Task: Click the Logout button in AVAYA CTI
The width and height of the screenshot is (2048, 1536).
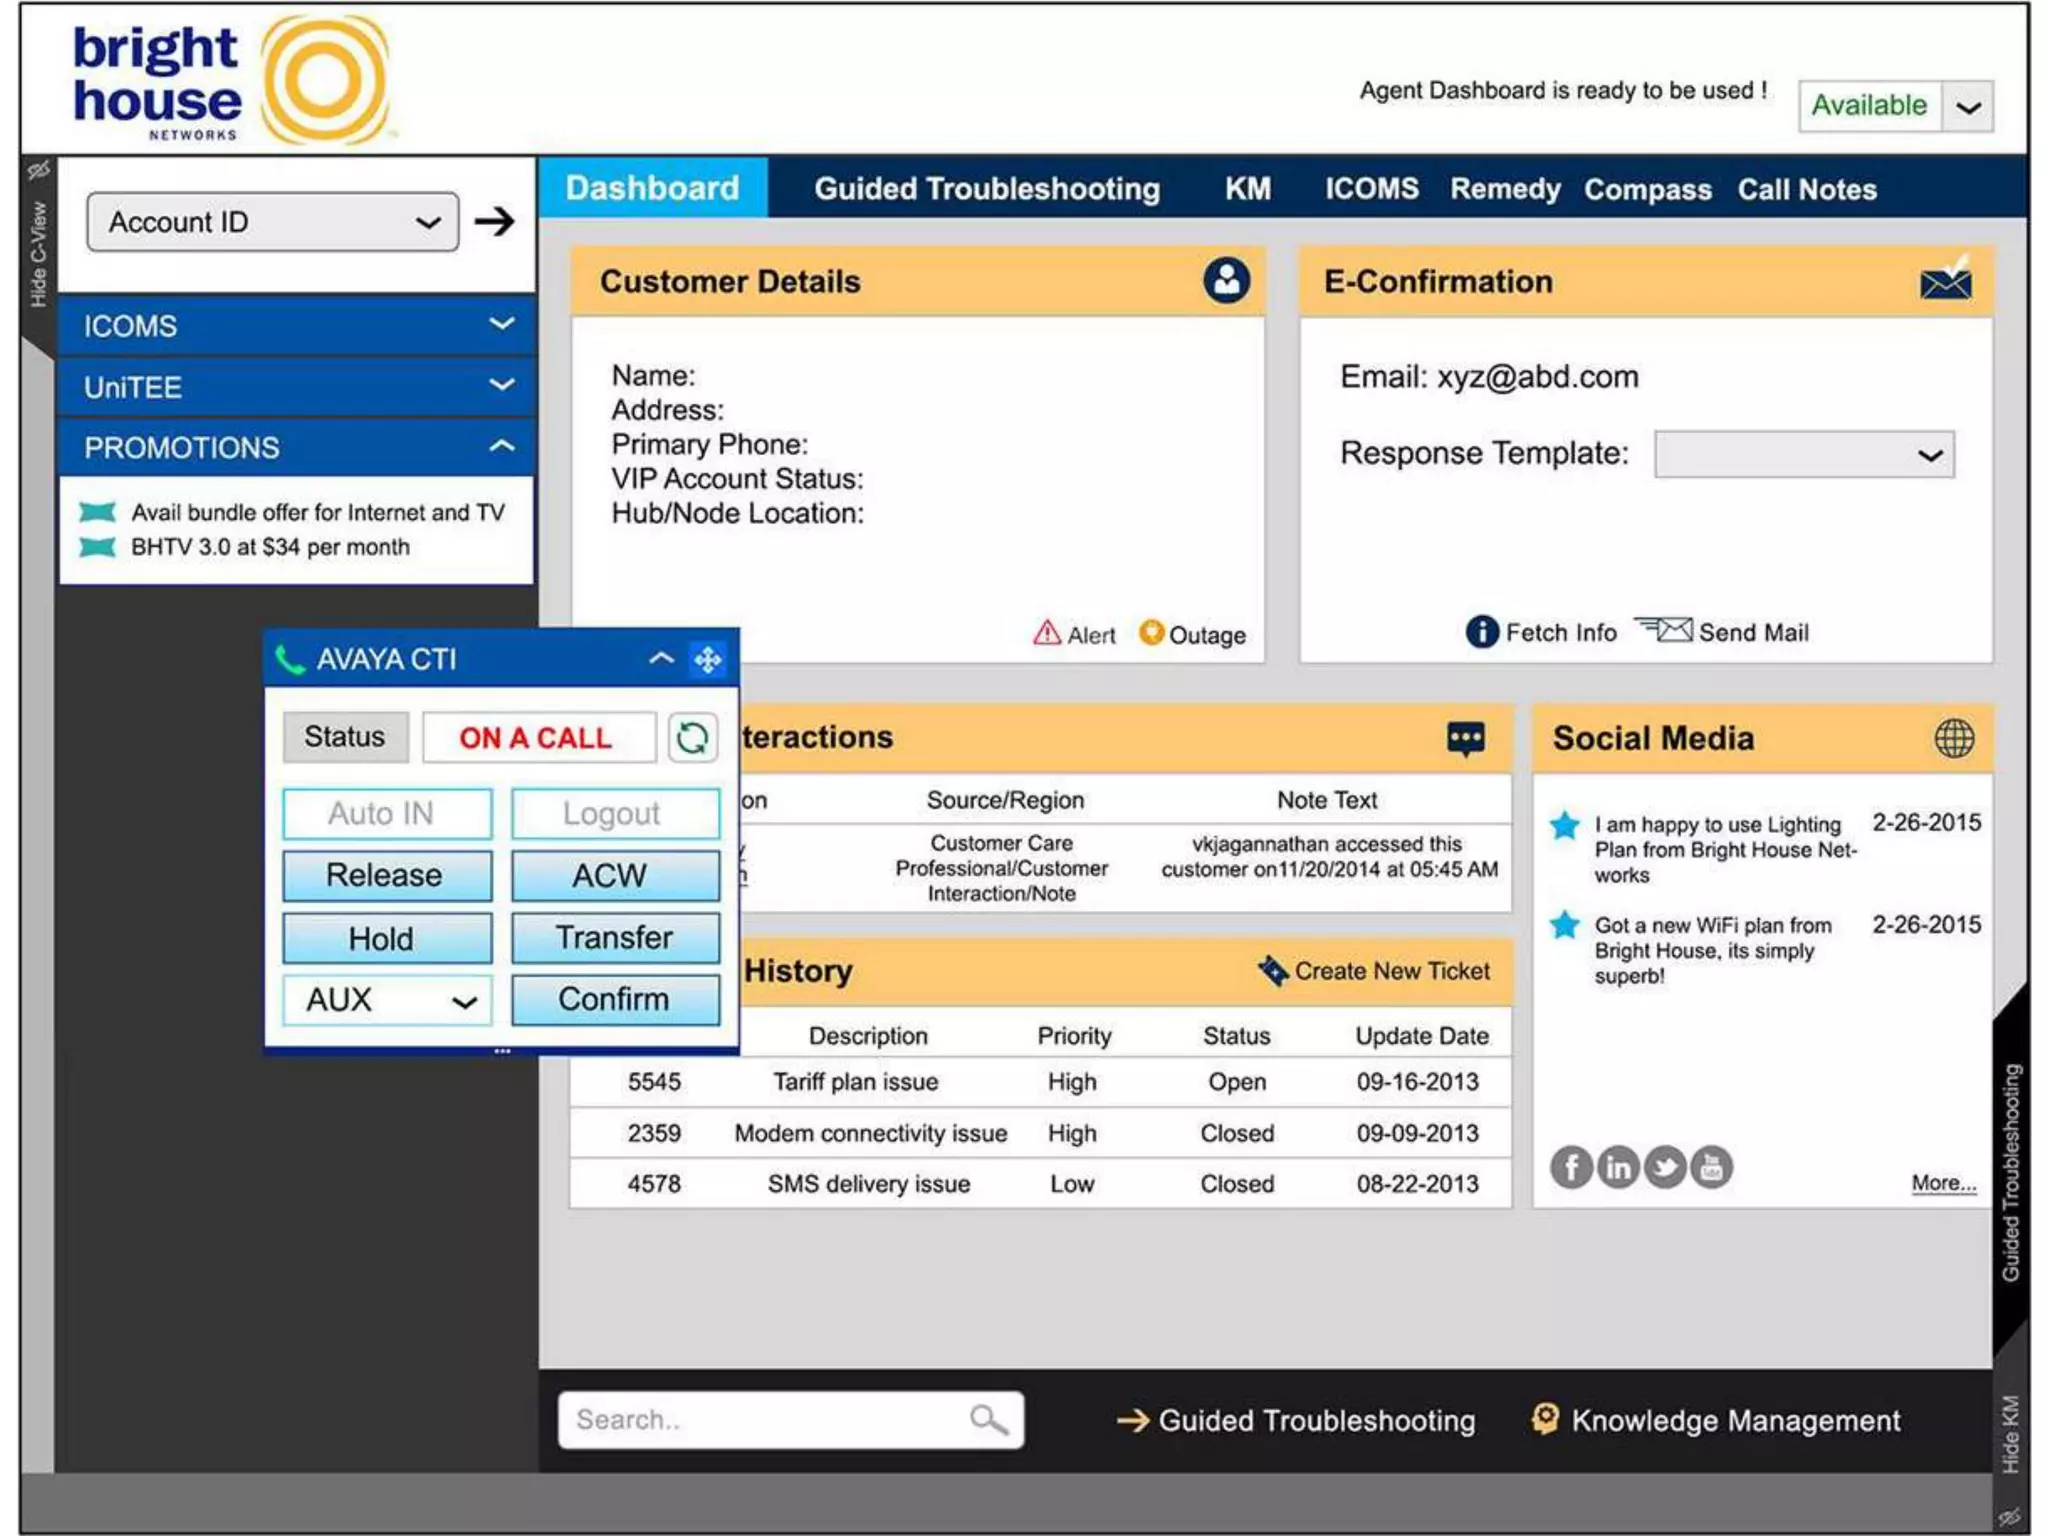Action: click(615, 814)
